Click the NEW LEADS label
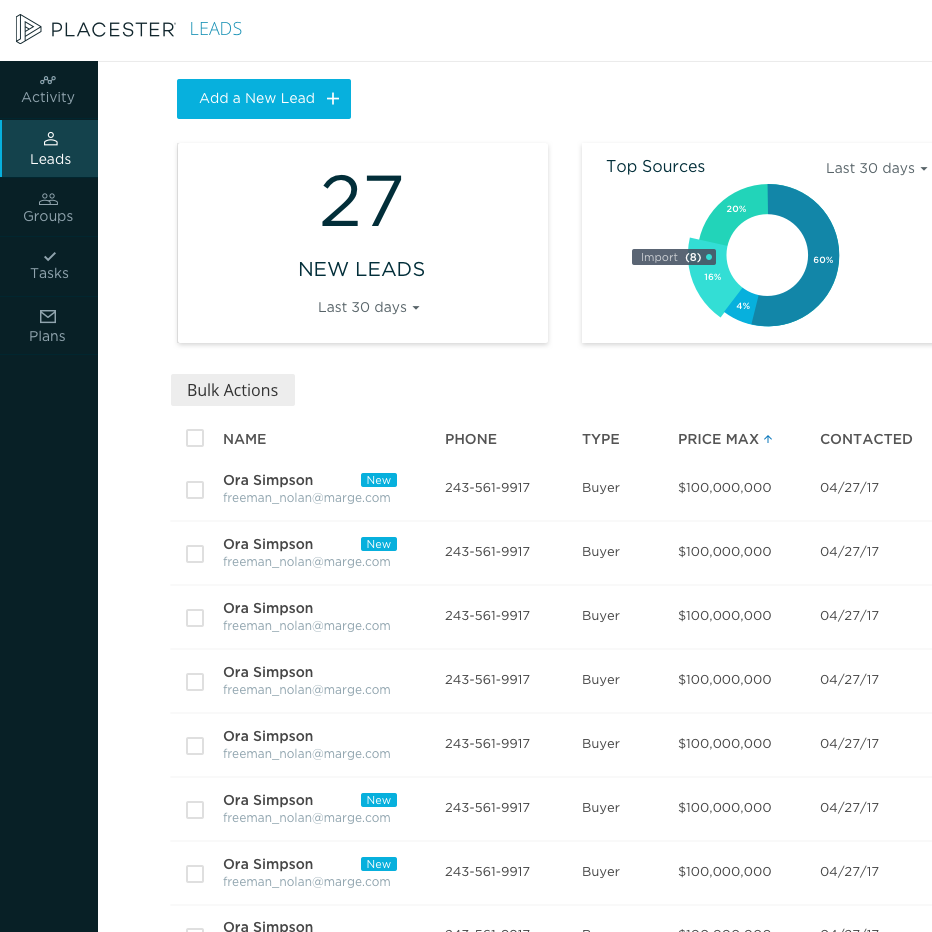The image size is (932, 932). [361, 269]
